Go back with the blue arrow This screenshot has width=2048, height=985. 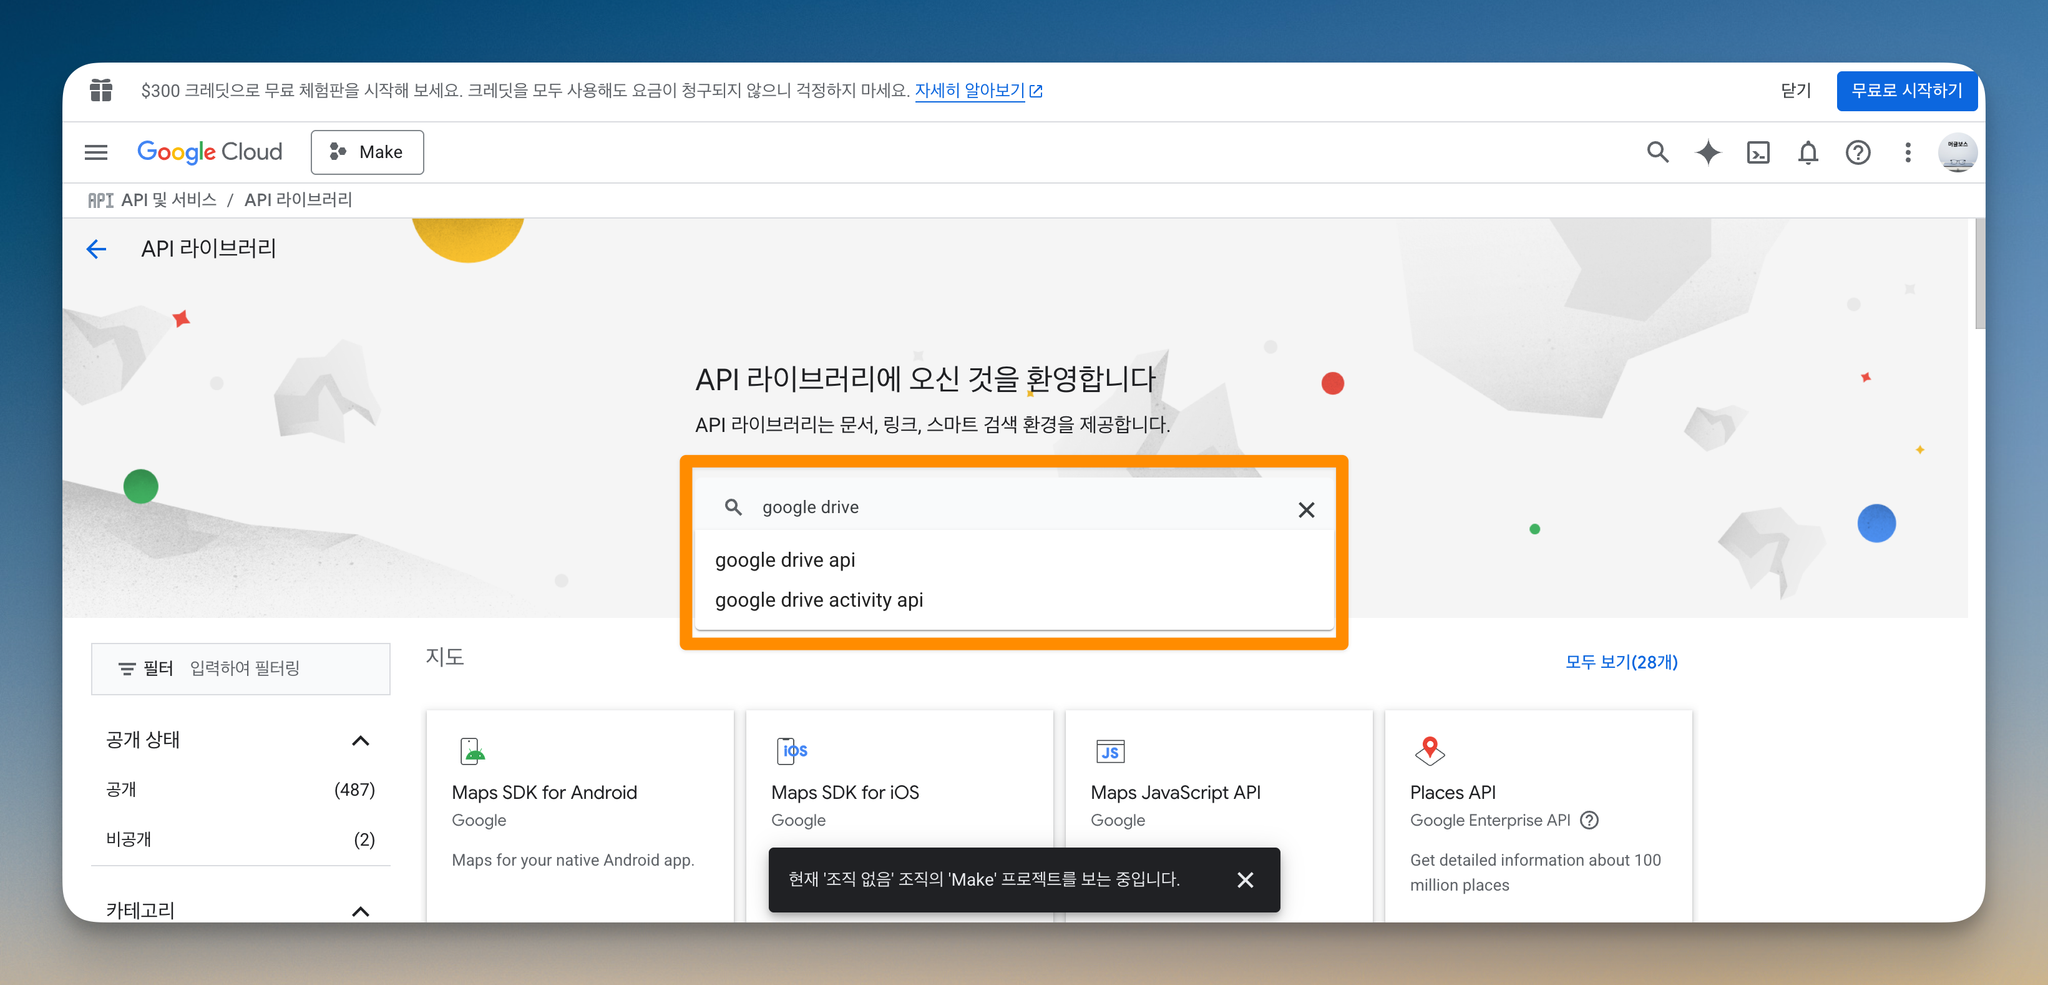coord(96,249)
